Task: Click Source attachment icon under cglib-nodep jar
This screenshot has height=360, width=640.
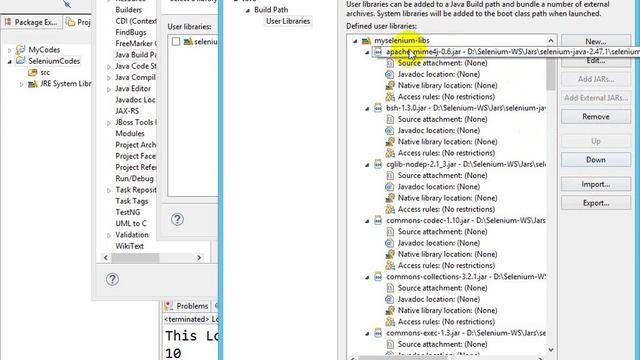Action: click(x=390, y=176)
